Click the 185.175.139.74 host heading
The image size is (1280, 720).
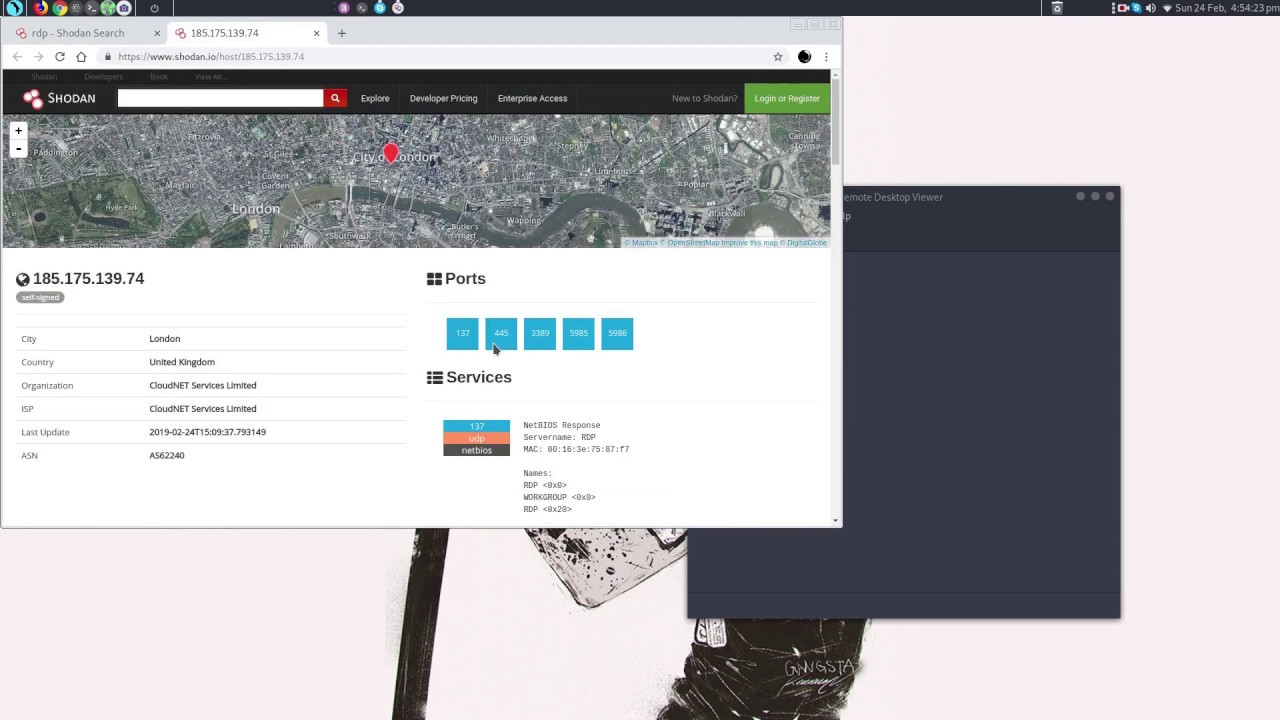(88, 279)
